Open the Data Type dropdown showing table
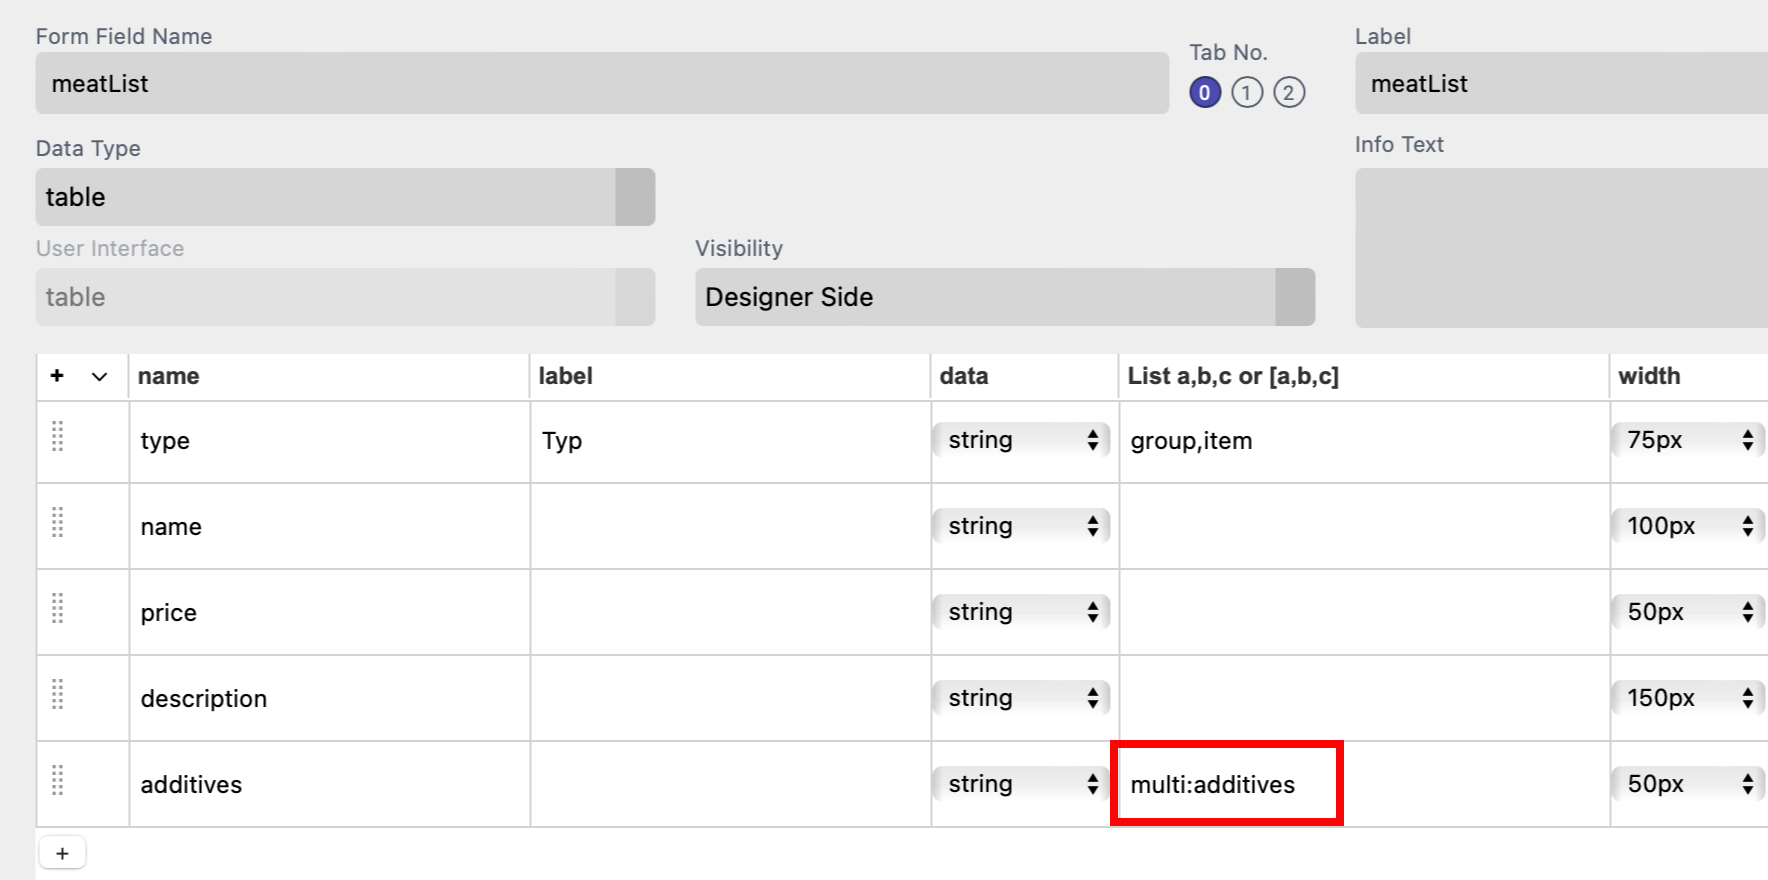1768x880 pixels. pos(345,197)
